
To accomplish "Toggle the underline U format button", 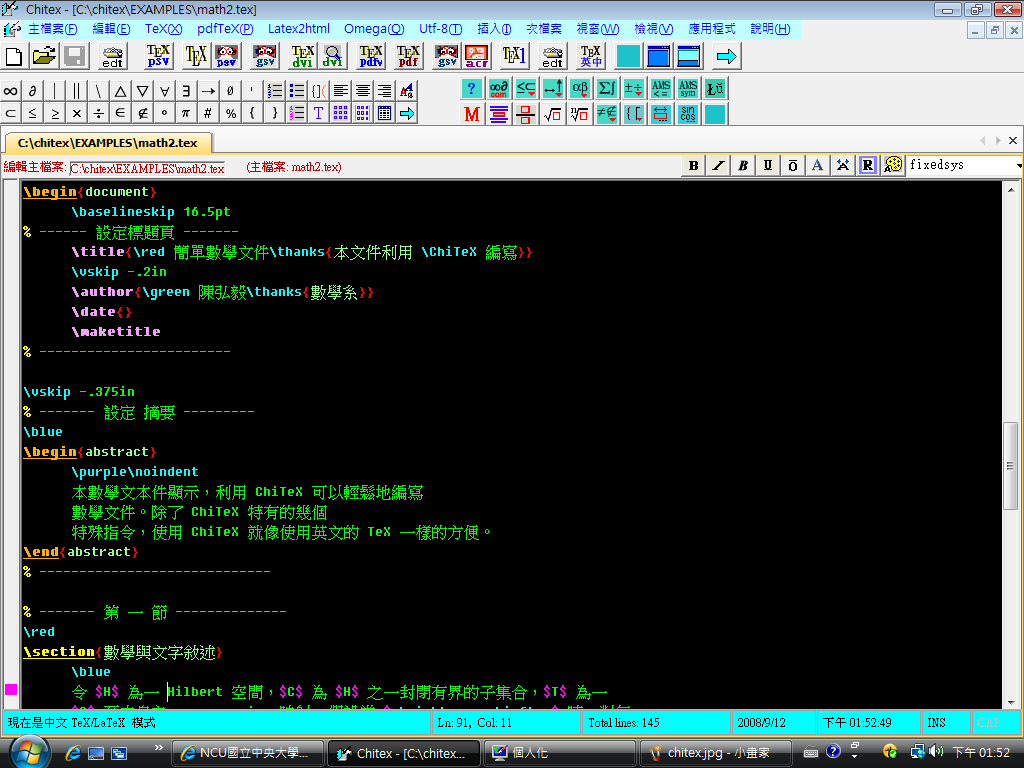I will (x=768, y=165).
